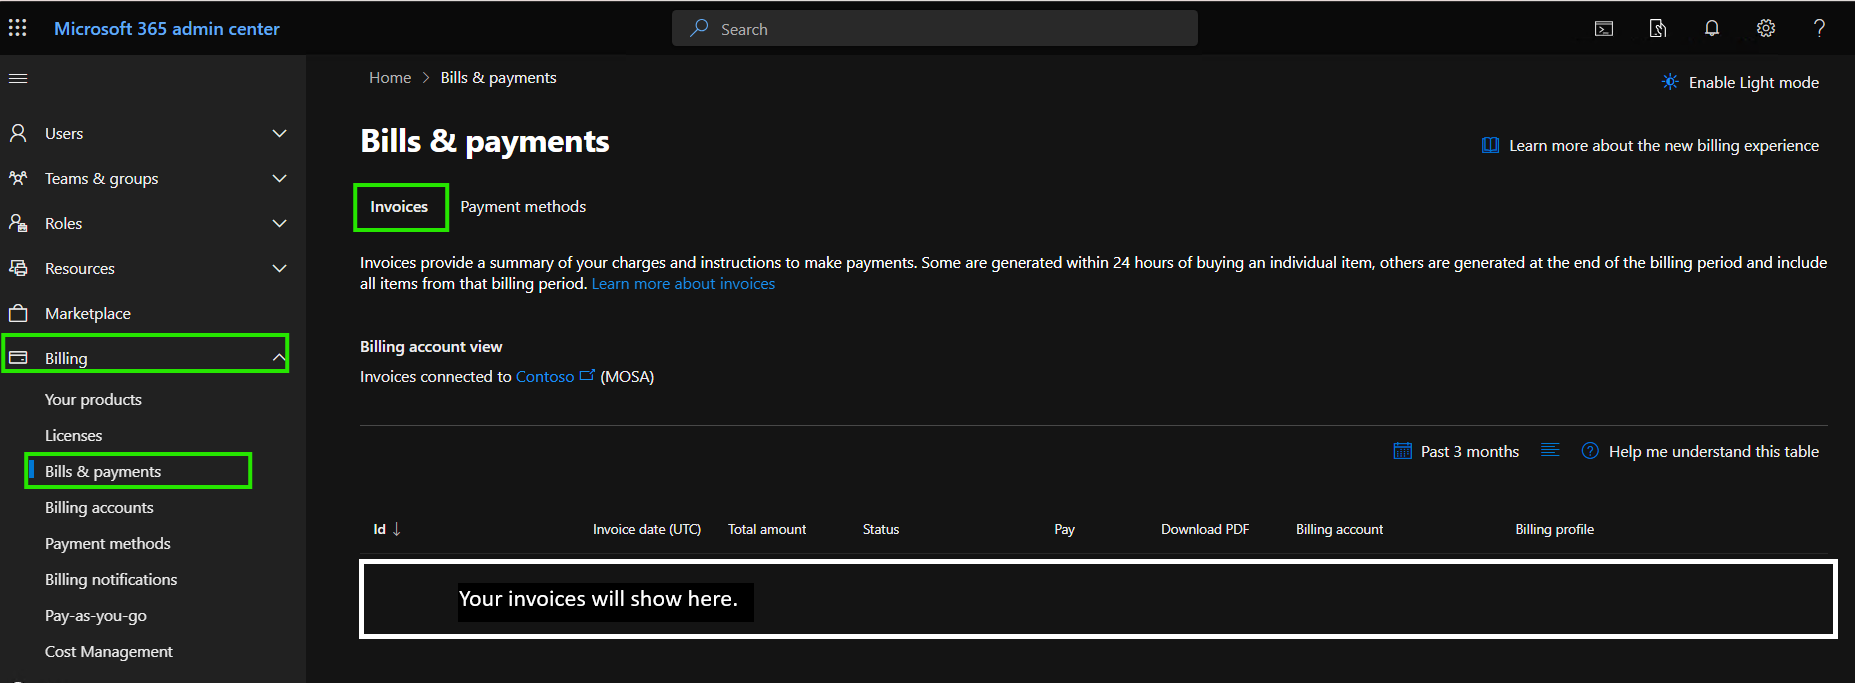Click the Pay column header
This screenshot has height=683, width=1855.
point(1064,529)
